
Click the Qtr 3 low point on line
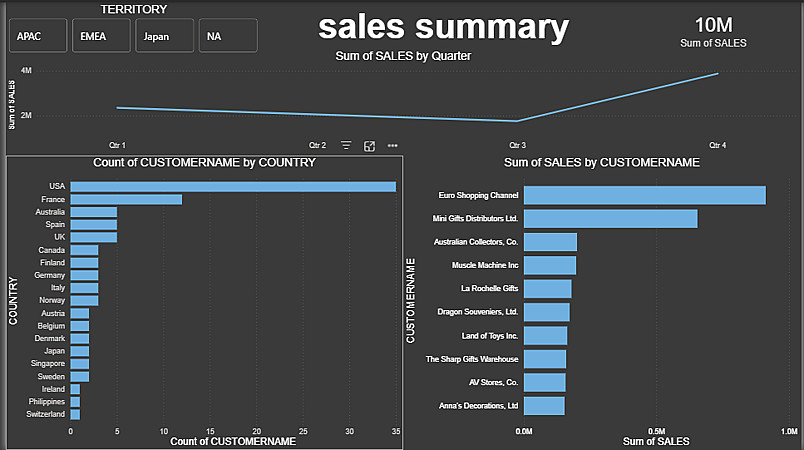coord(517,121)
